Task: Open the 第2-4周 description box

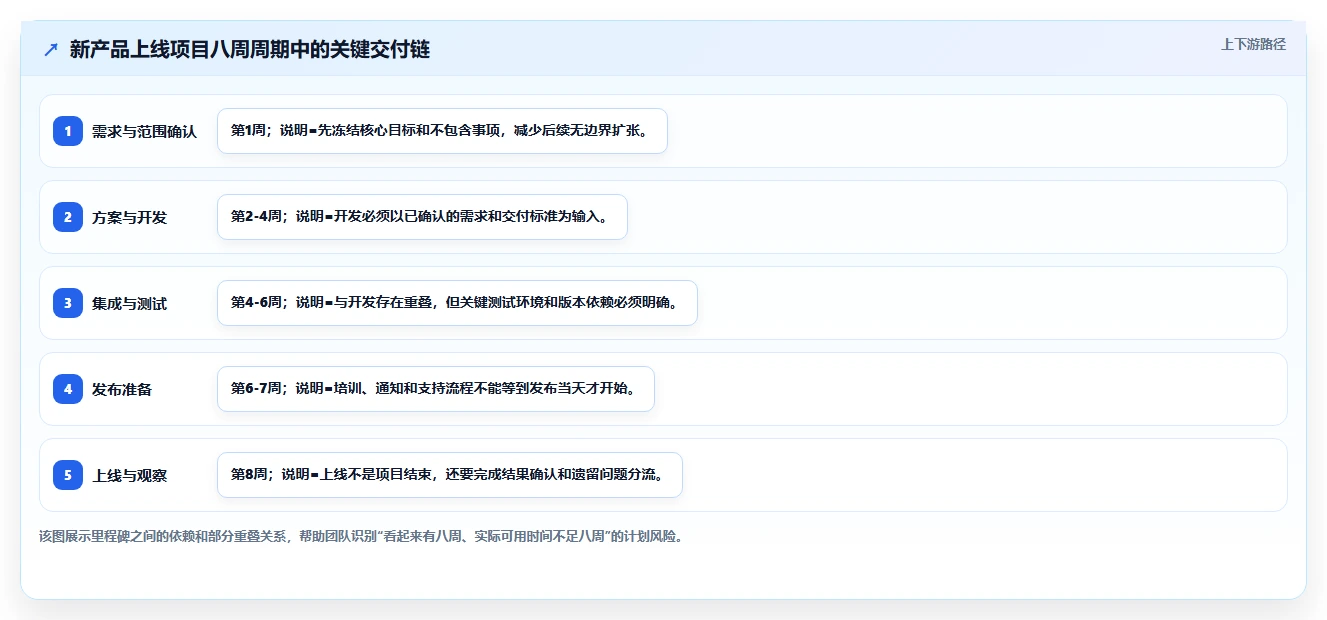Action: pos(422,217)
